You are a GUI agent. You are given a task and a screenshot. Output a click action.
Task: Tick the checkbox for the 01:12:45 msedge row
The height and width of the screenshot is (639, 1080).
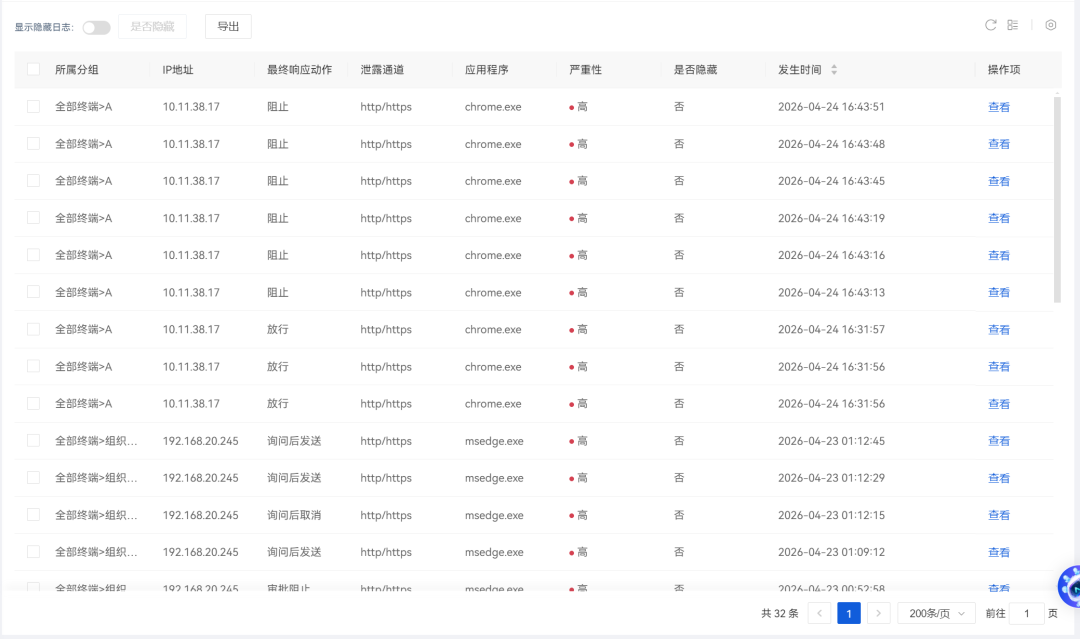(x=33, y=441)
